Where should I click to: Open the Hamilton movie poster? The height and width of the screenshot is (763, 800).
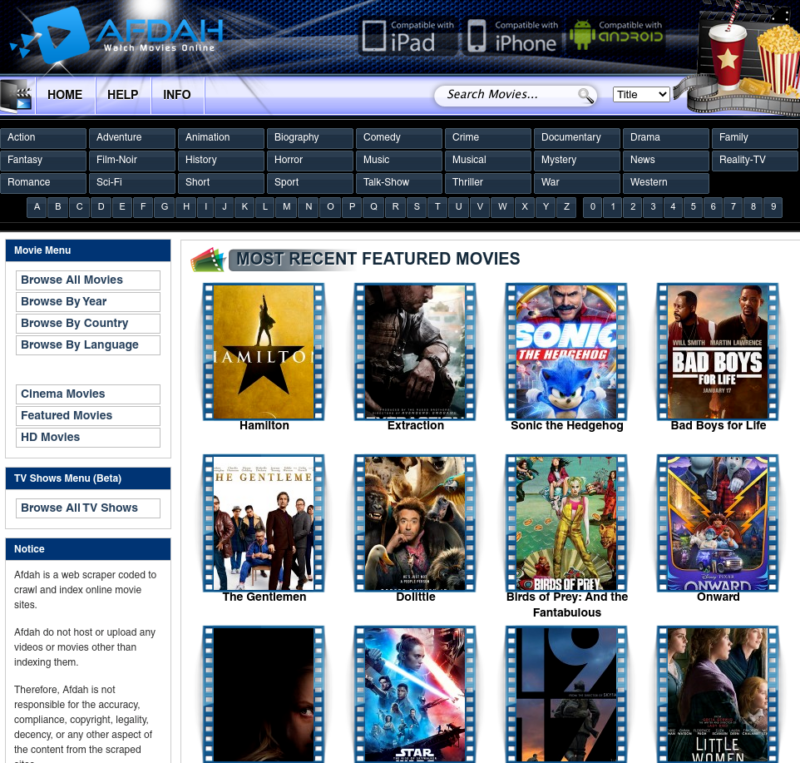click(264, 352)
